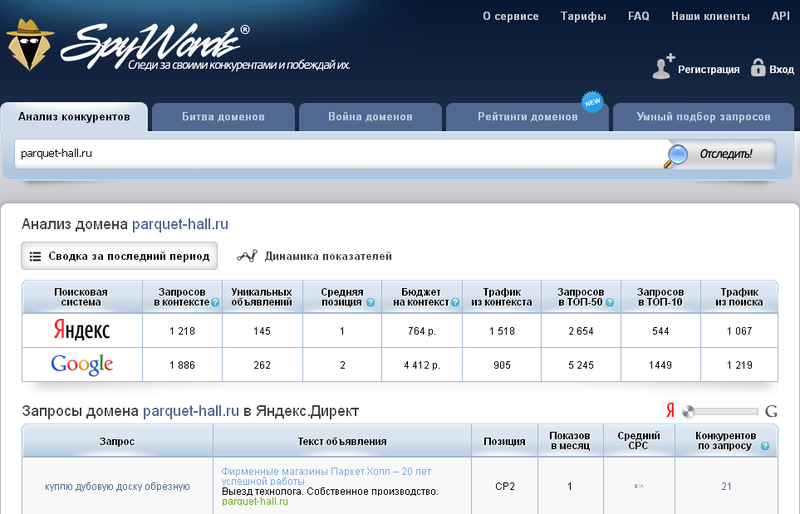Click the Яндекс/Google slider handle
Image resolution: width=800 pixels, height=514 pixels.
click(688, 411)
